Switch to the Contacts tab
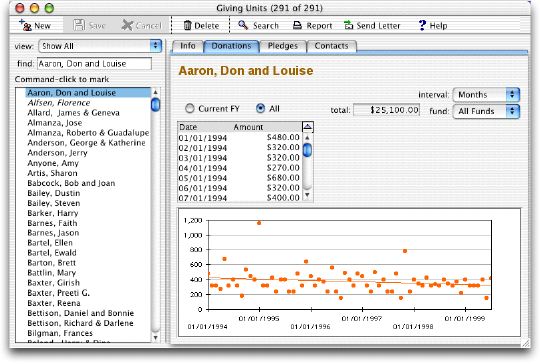Image resolution: width=540 pixels, height=364 pixels. click(x=331, y=46)
